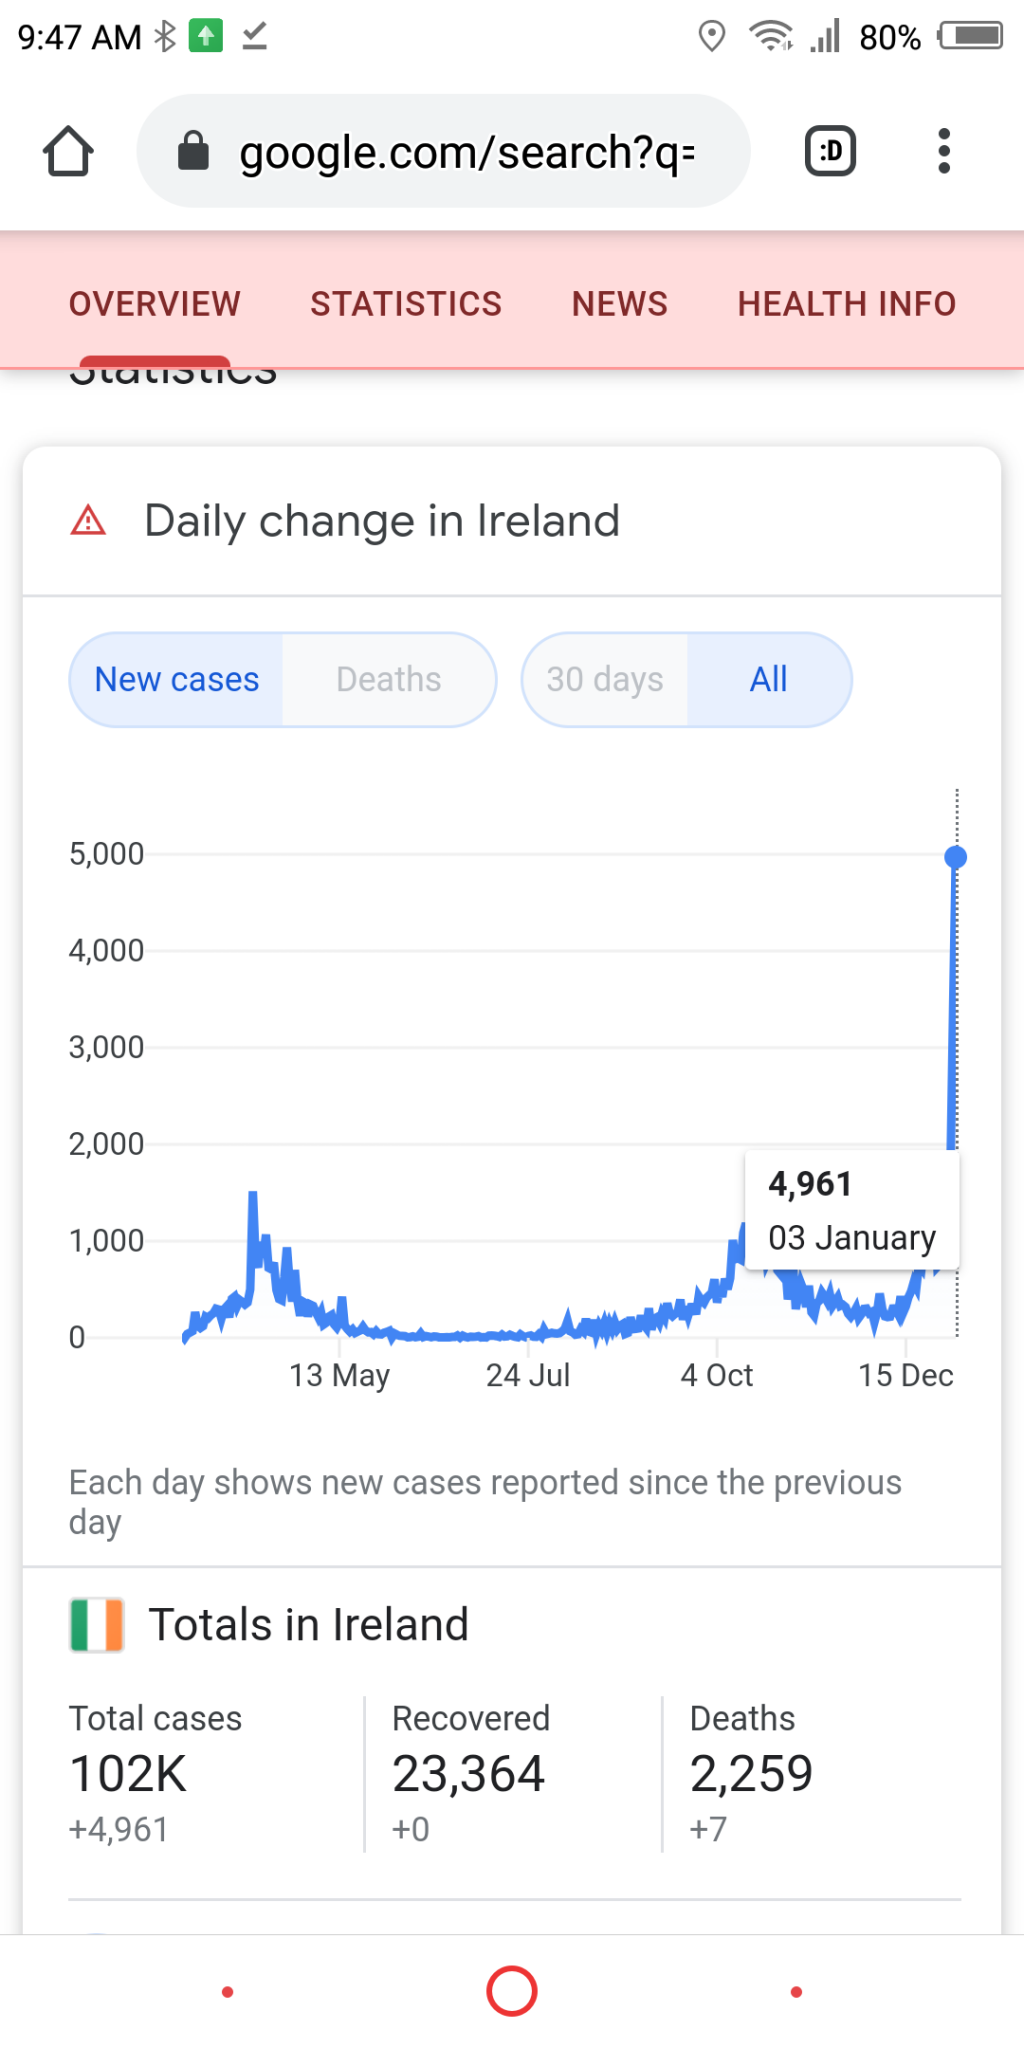Switch to the Statistics tab
1024x2048 pixels.
(x=405, y=304)
